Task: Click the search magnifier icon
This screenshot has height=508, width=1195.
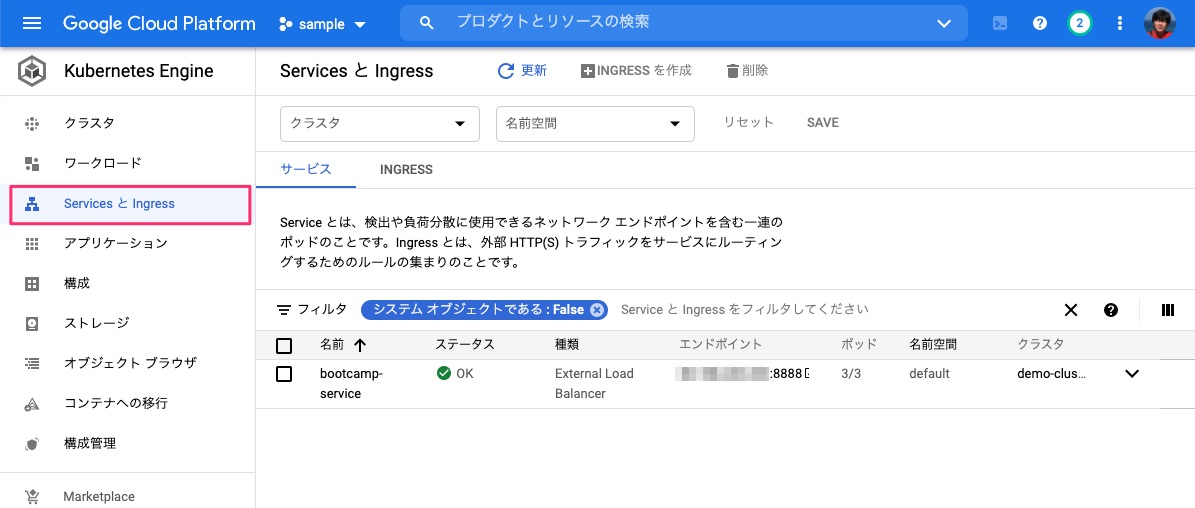Action: click(427, 23)
